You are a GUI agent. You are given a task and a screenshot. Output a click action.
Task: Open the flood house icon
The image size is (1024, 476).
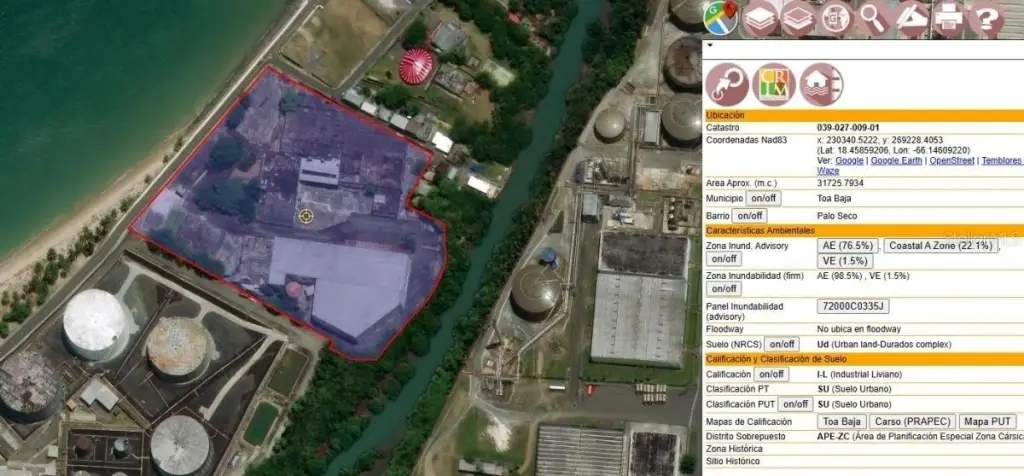point(822,84)
